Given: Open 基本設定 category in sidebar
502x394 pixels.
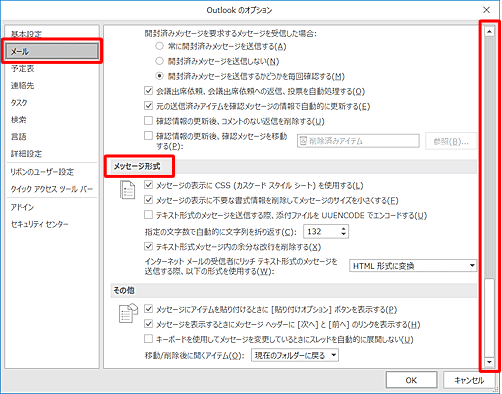Looking at the screenshot, I should point(26,34).
